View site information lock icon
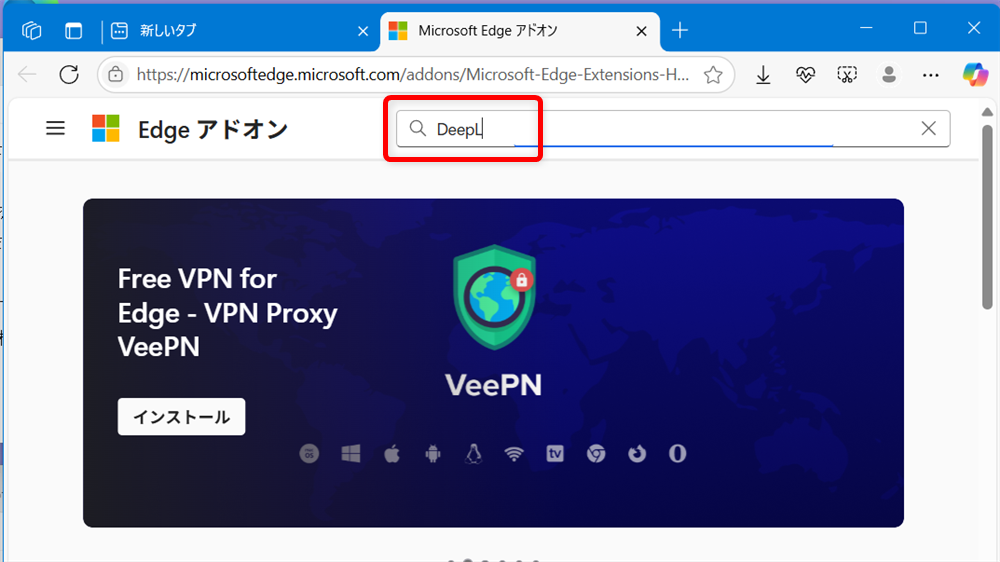Viewport: 1000px width, 562px height. [x=116, y=75]
